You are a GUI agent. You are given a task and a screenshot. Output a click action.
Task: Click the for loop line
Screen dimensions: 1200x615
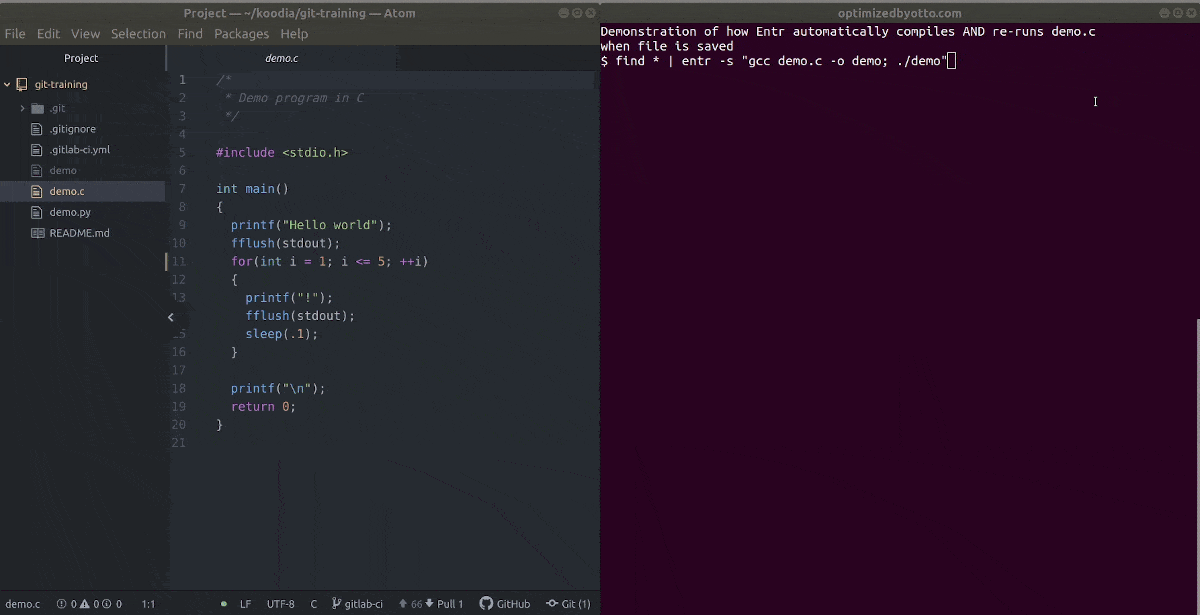[329, 261]
